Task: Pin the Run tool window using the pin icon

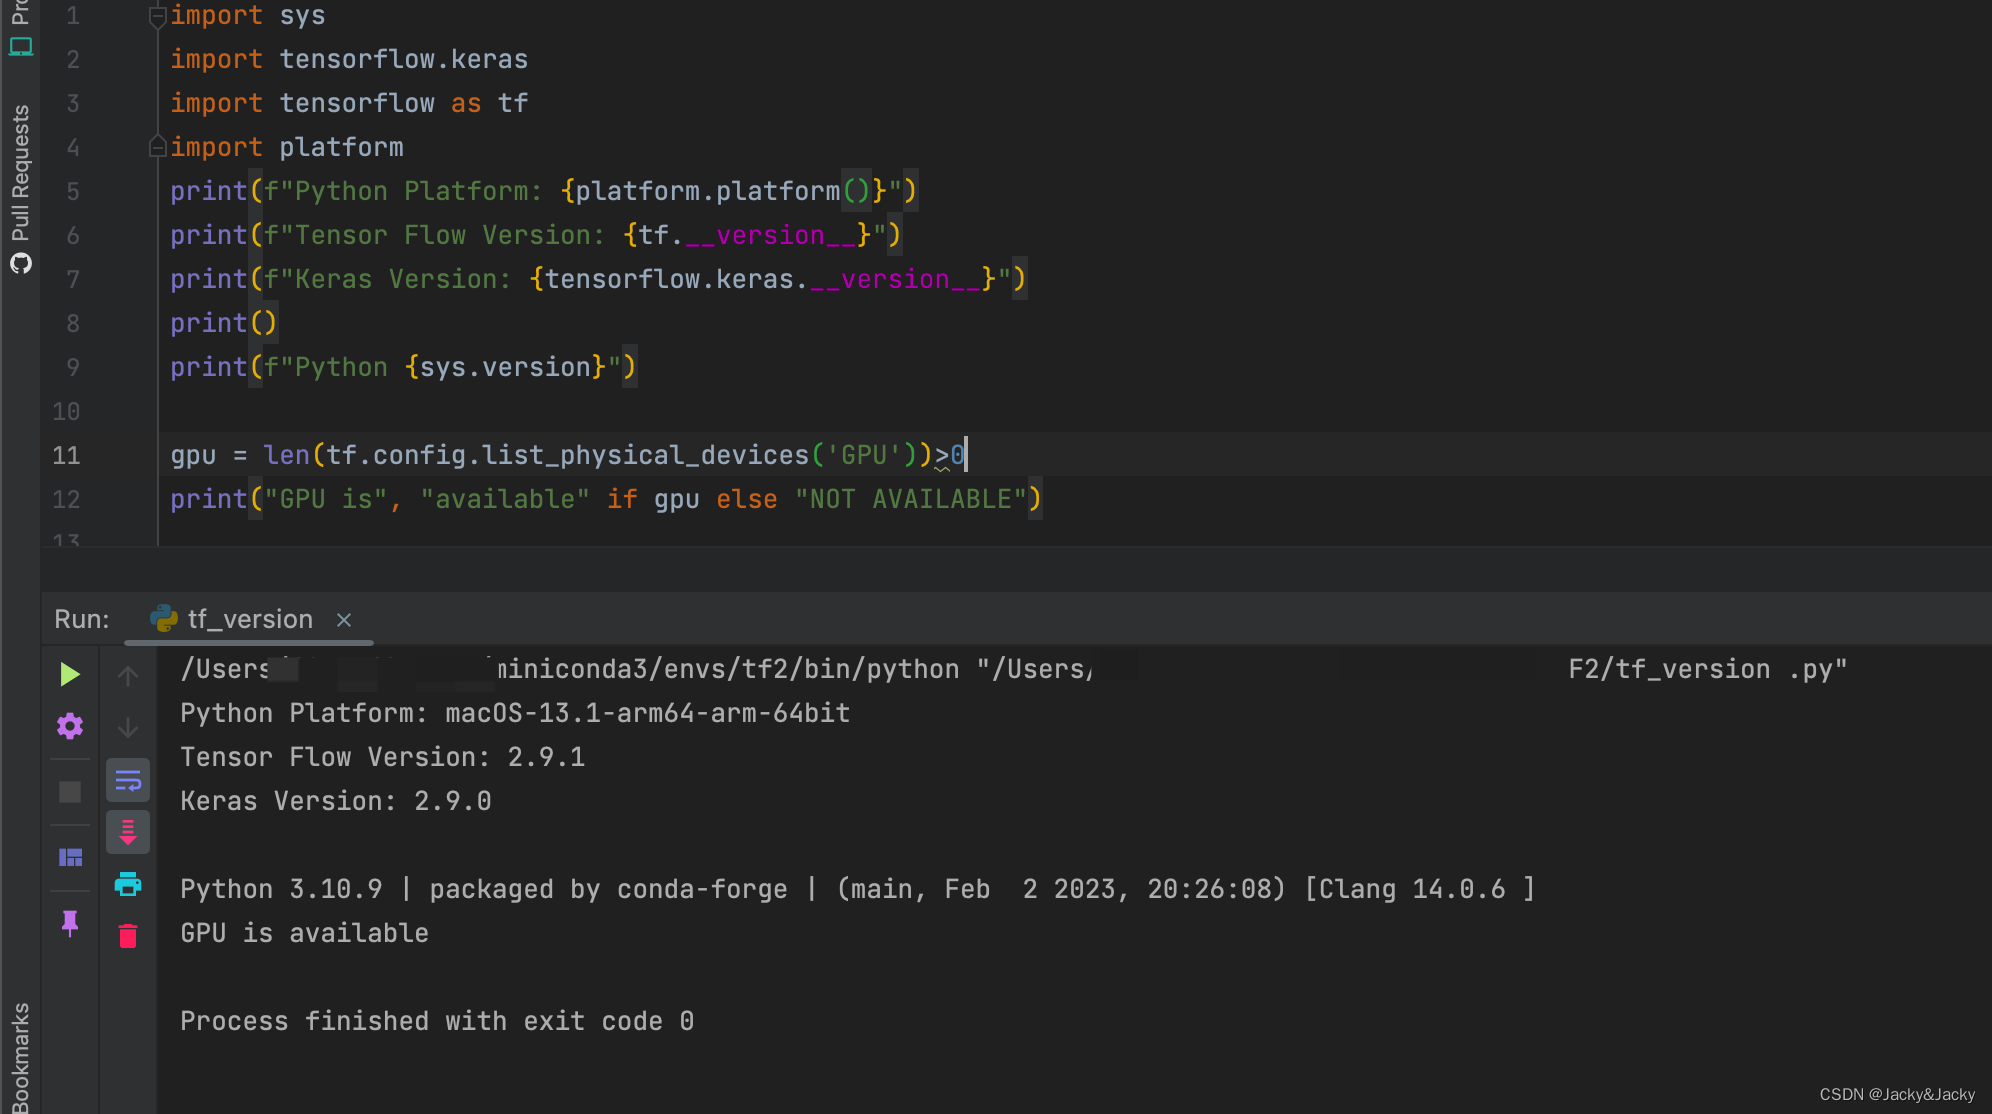Action: coord(70,924)
